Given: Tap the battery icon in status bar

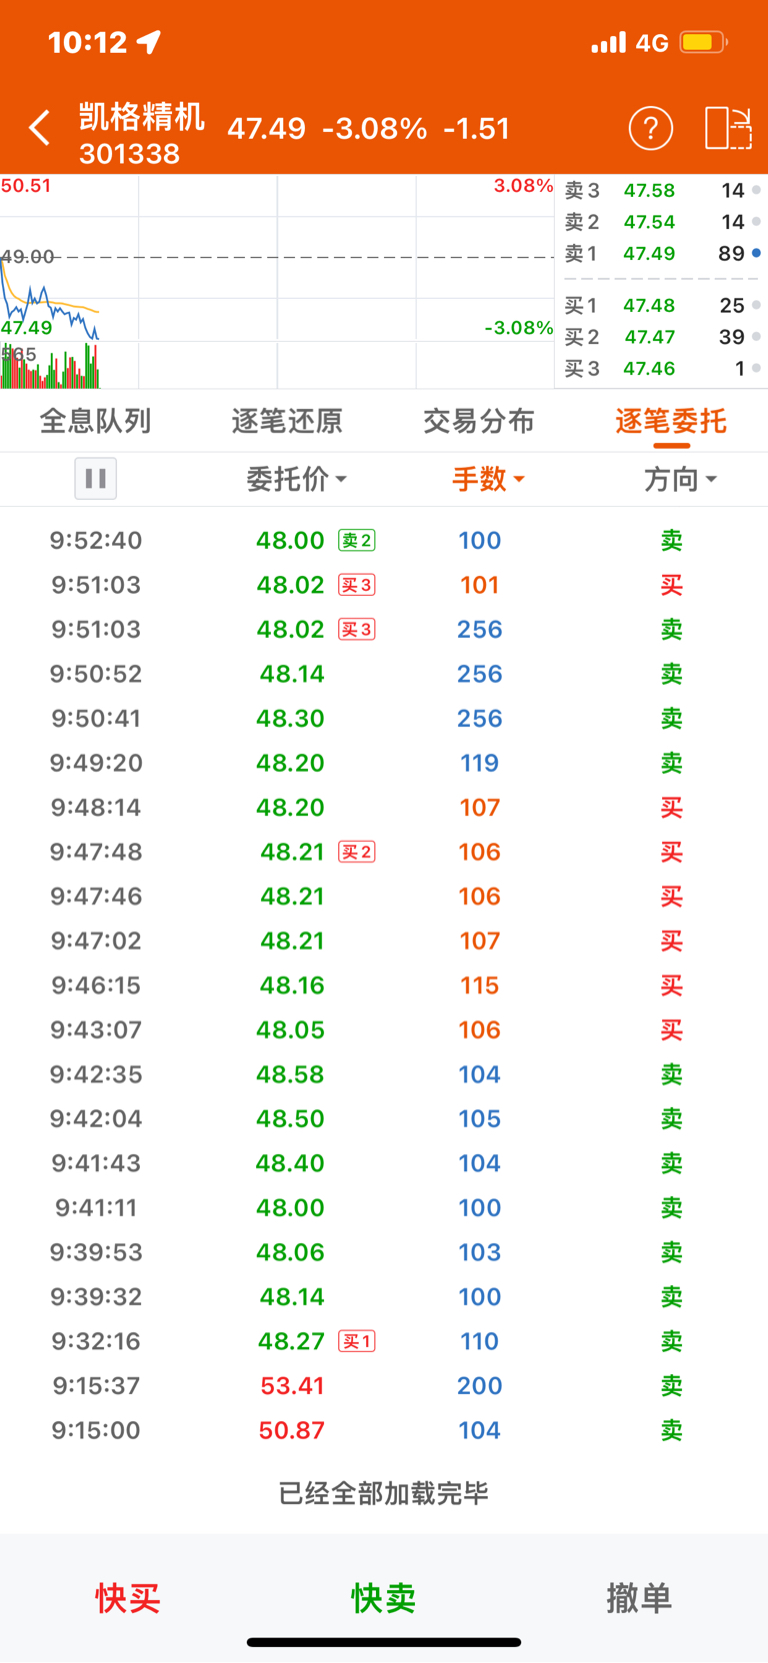Looking at the screenshot, I should point(704,42).
